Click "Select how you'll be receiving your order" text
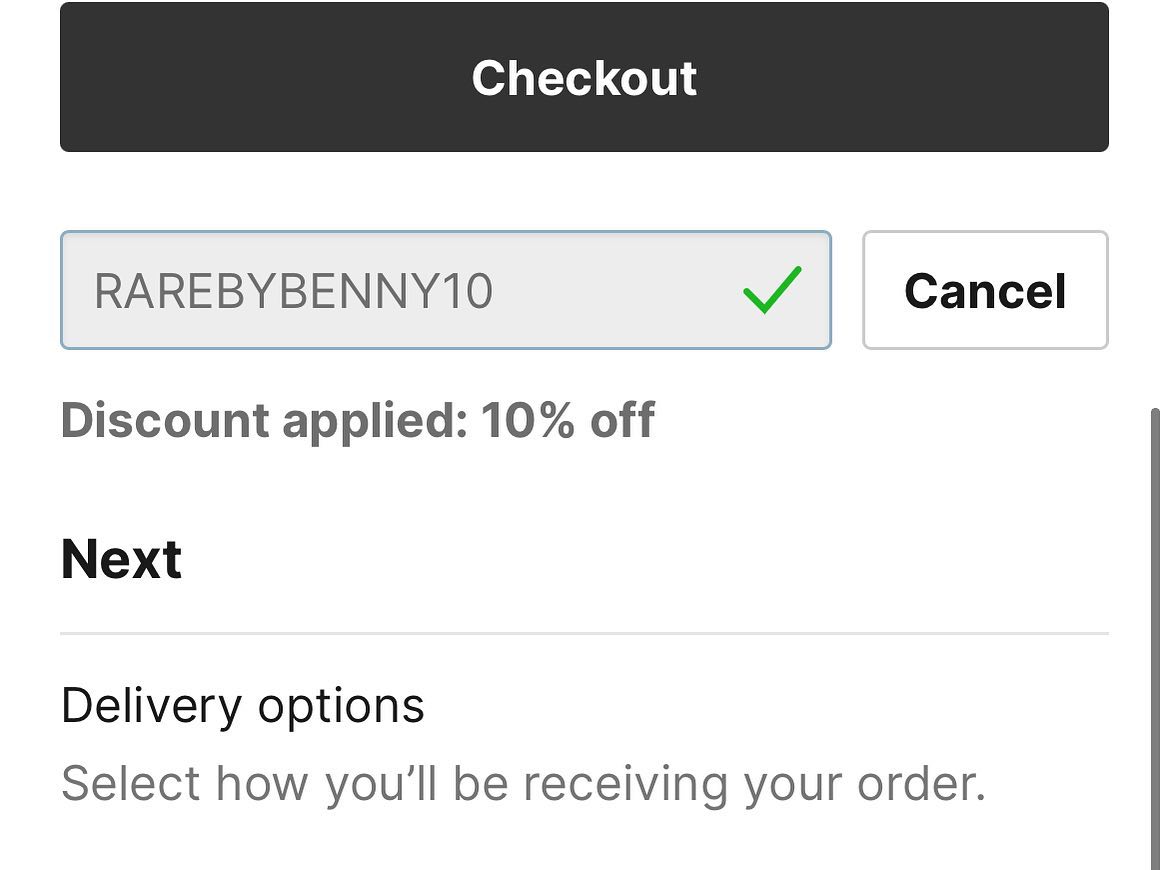The height and width of the screenshot is (870, 1169). coord(523,784)
